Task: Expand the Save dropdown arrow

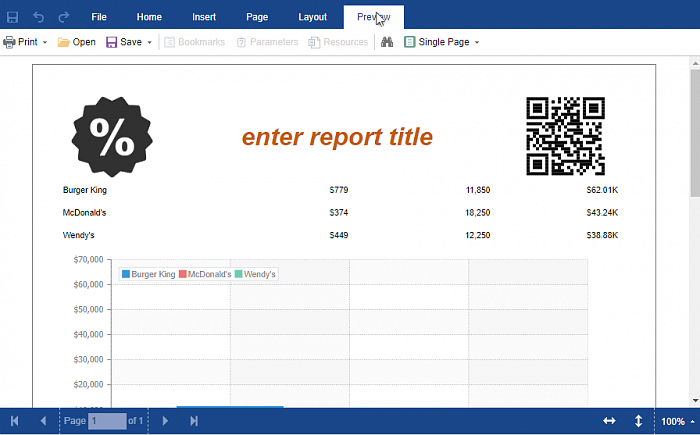Action: point(150,42)
